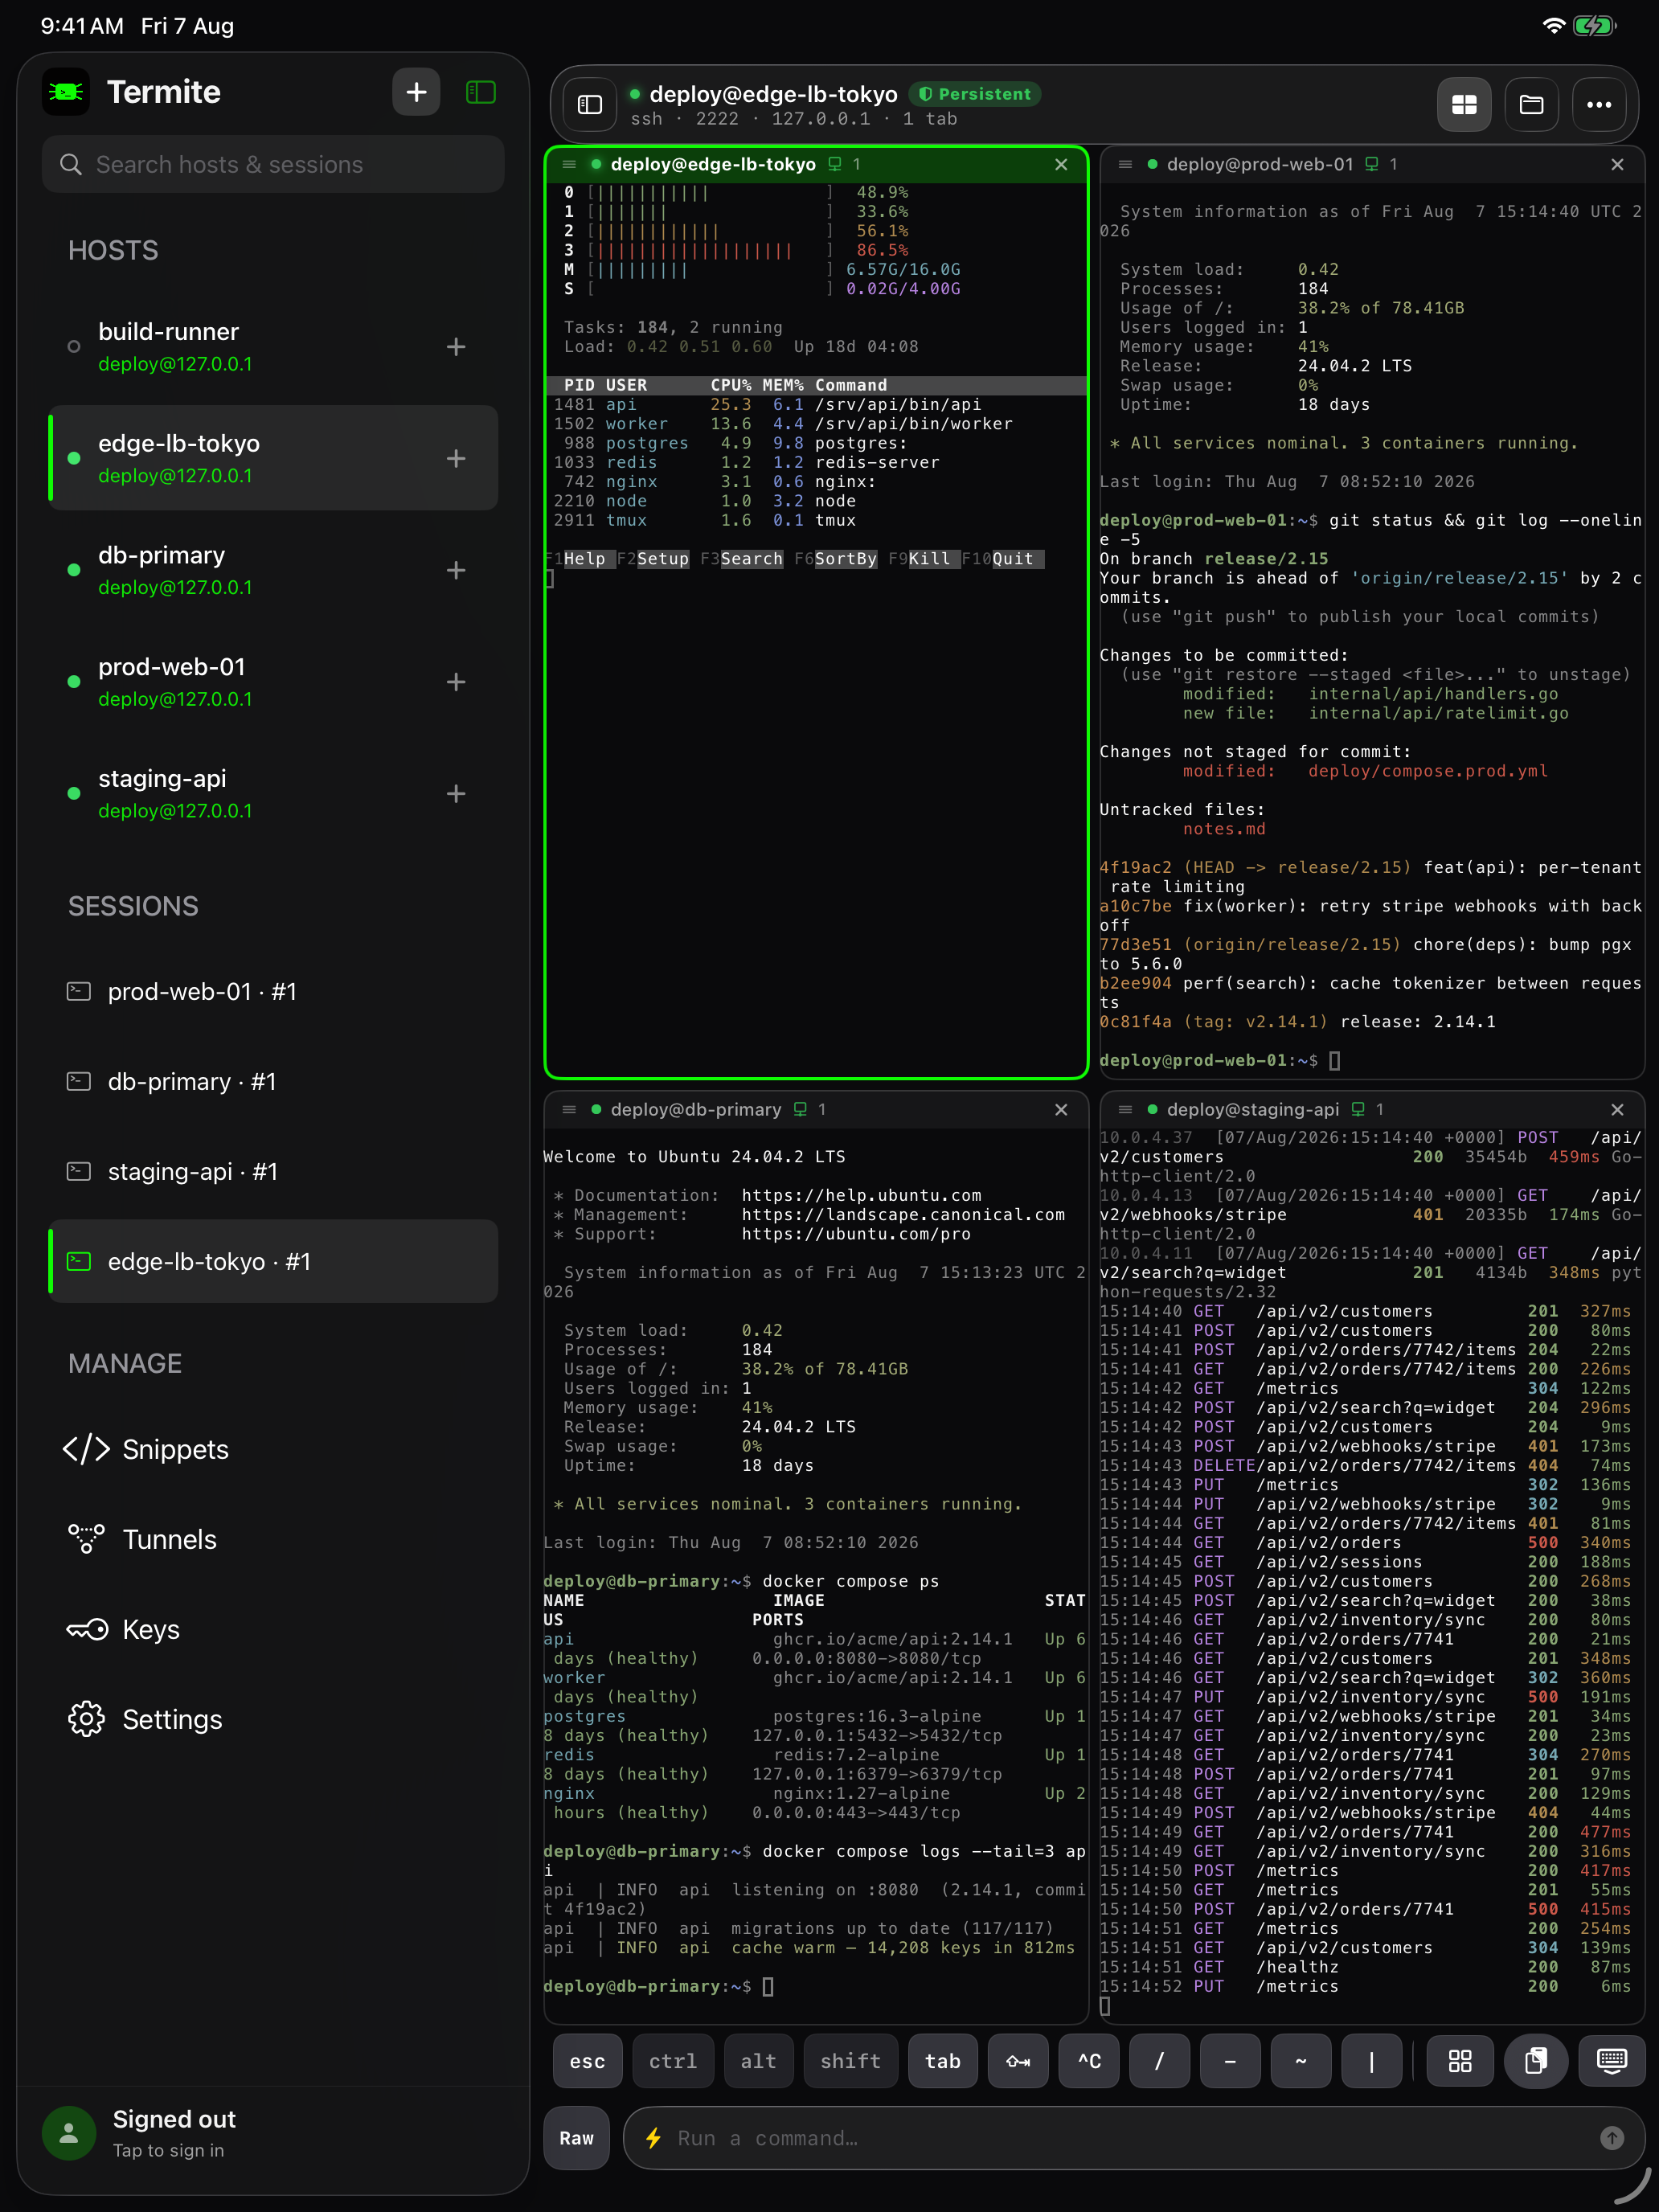Click the Termite app logo icon

tap(66, 92)
